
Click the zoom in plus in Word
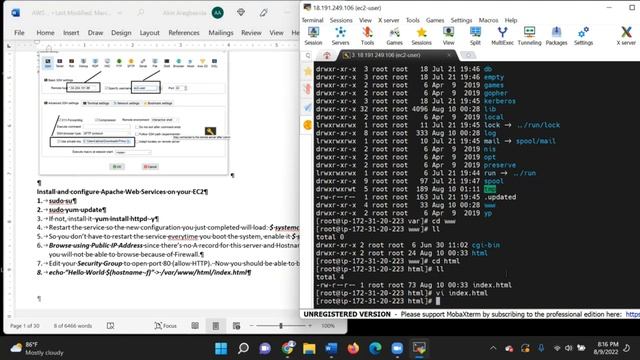coord(310,325)
